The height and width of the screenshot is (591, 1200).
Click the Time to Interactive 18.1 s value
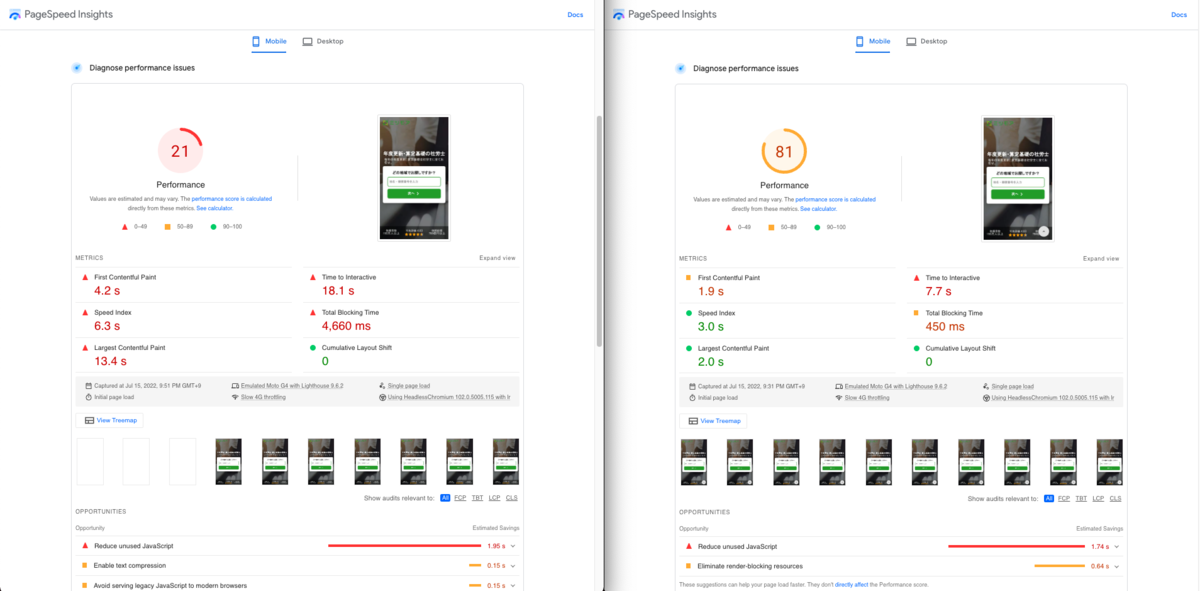[x=338, y=291]
